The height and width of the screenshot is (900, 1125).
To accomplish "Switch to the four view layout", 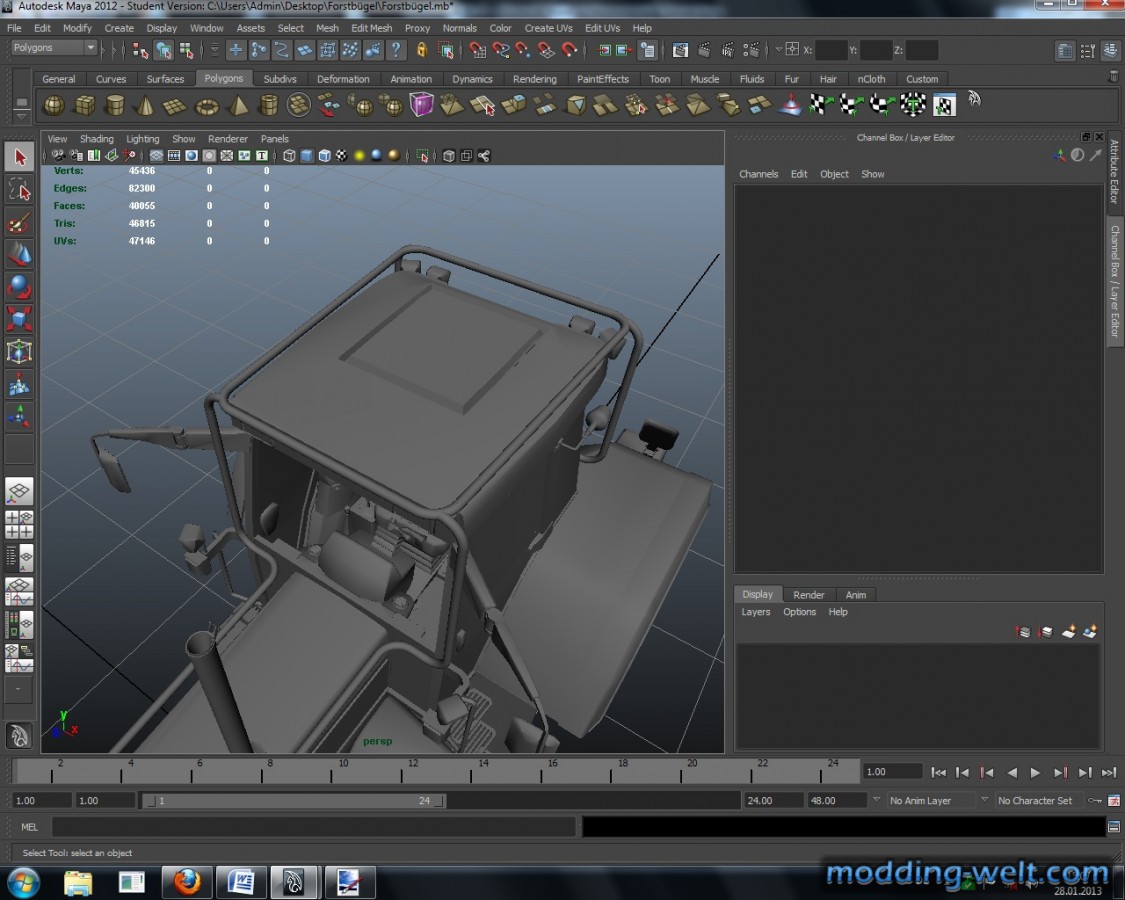I will 19,525.
